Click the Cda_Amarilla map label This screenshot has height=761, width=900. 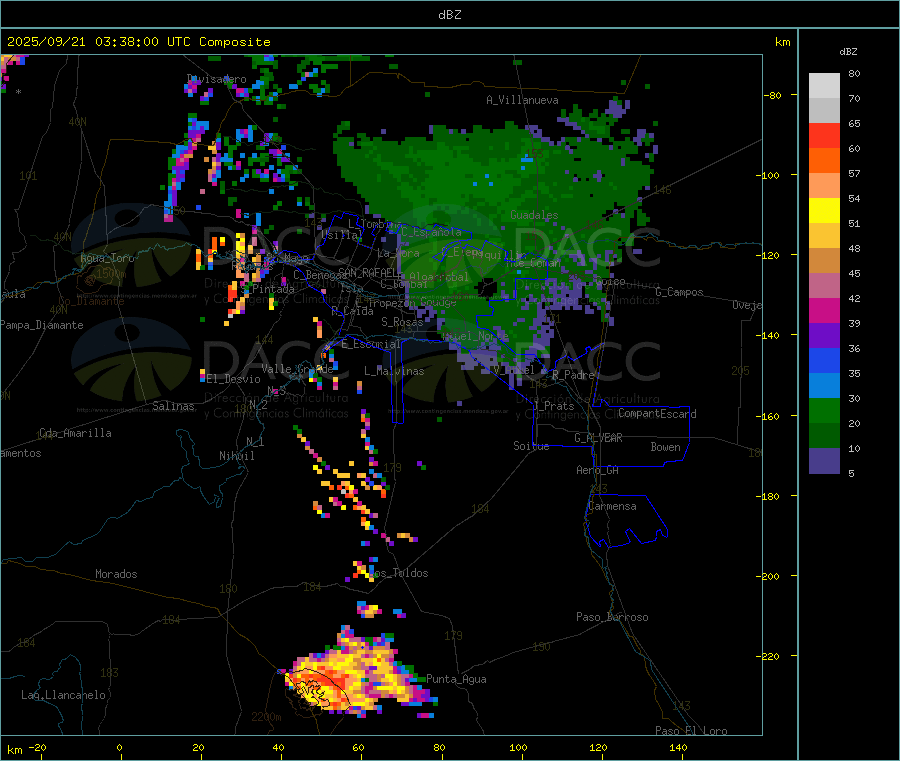(x=75, y=433)
